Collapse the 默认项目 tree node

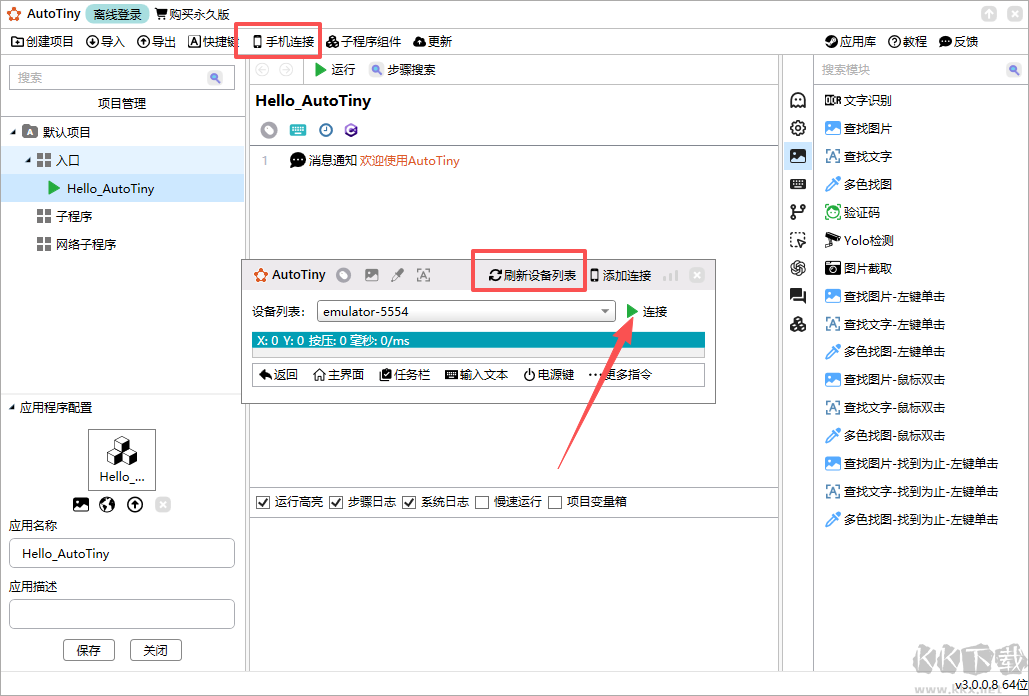click(x=13, y=132)
